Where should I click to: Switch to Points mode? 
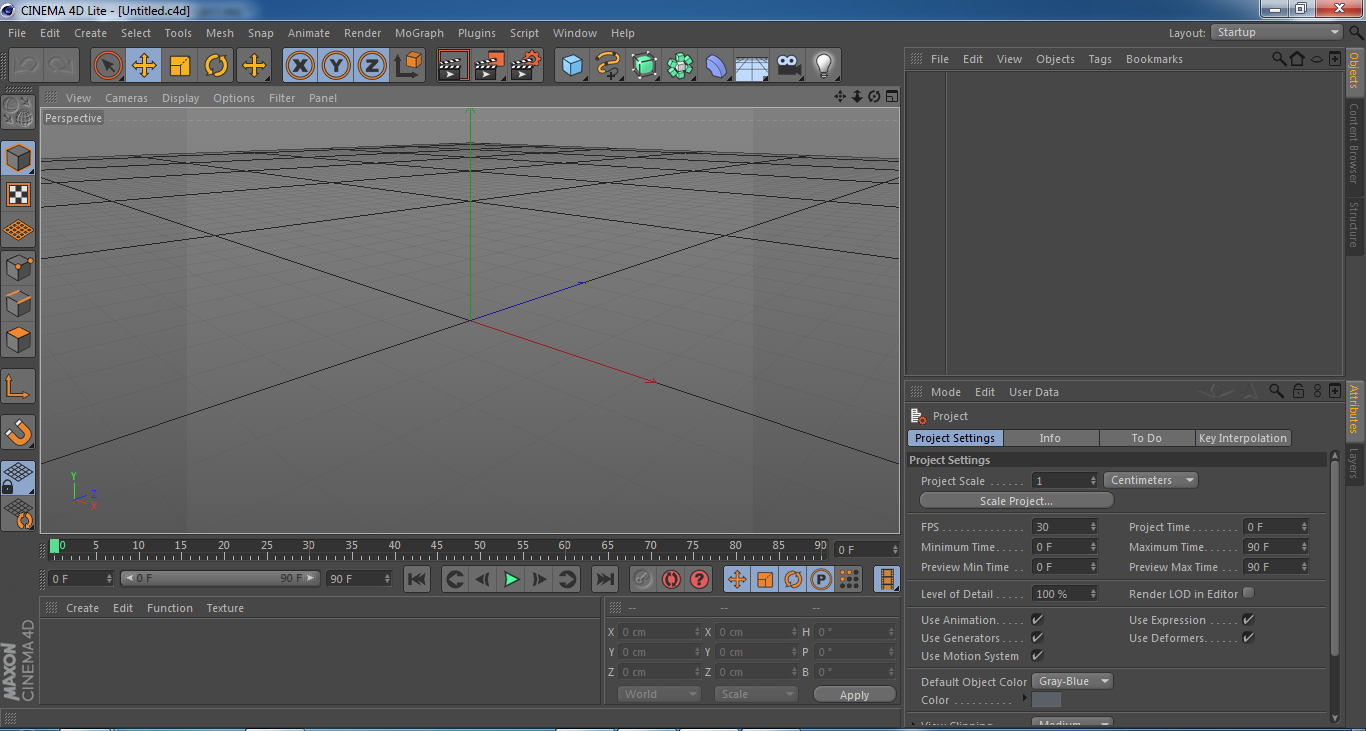click(18, 267)
